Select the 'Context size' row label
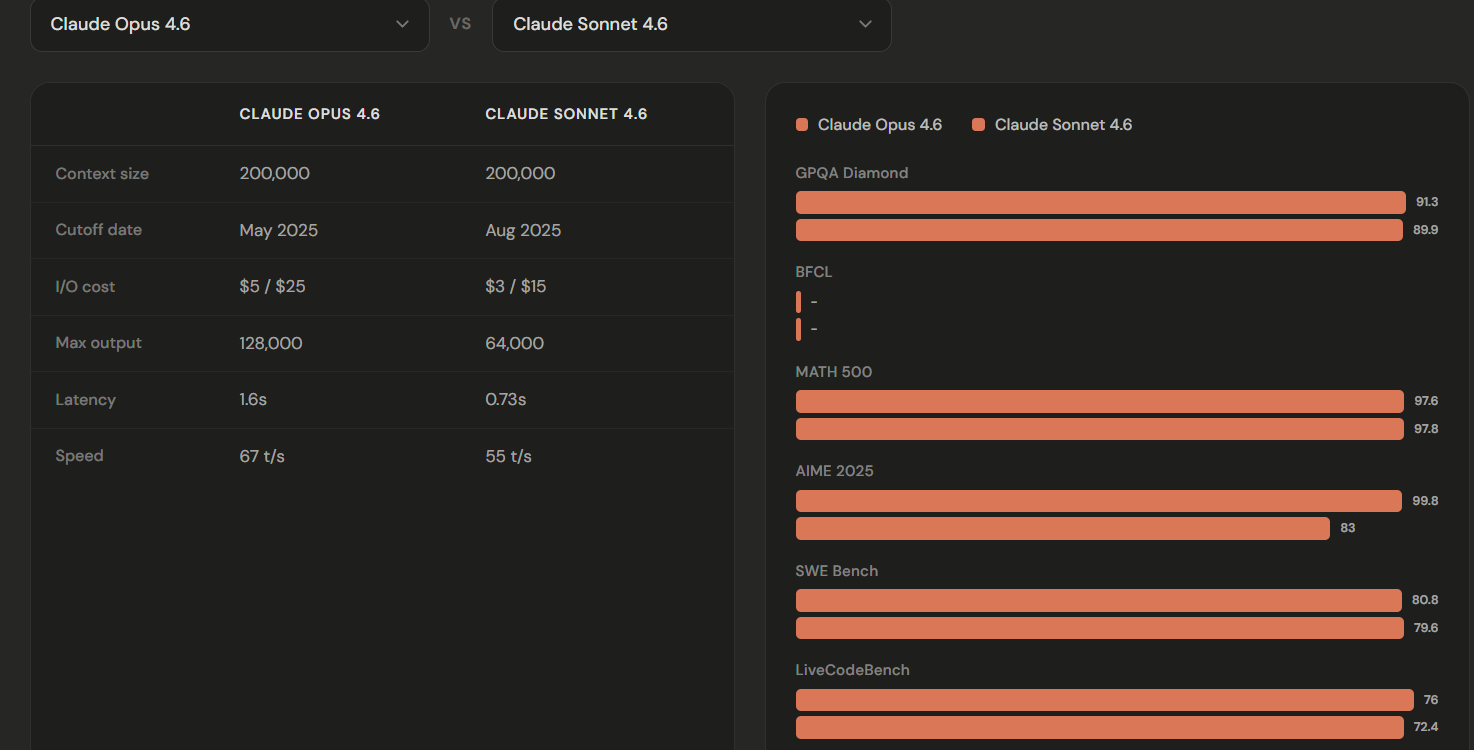This screenshot has height=750, width=1474. click(102, 174)
